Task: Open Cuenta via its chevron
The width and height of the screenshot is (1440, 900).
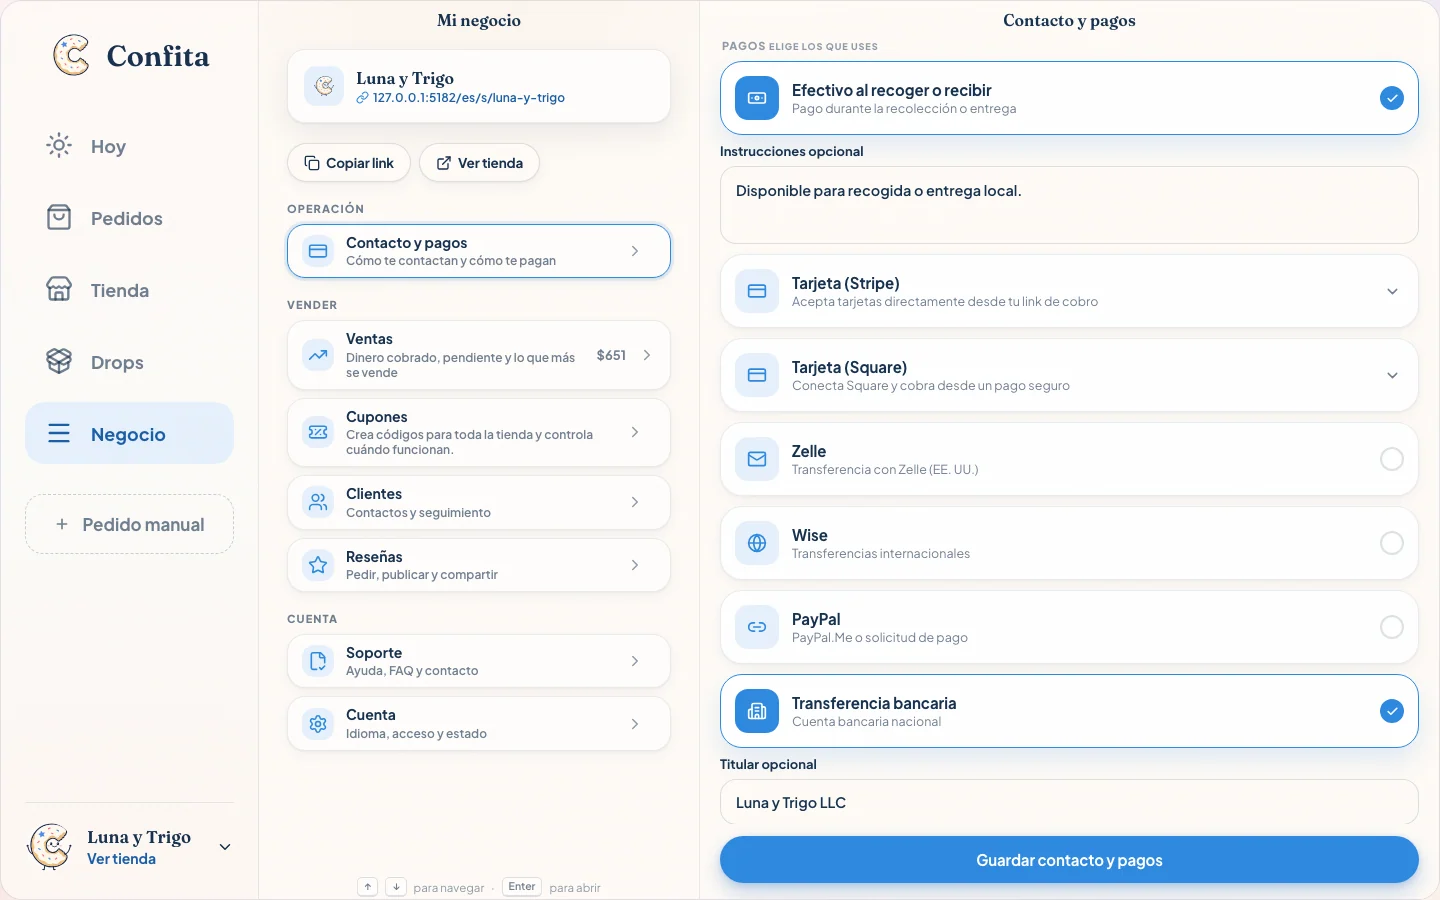Action: coord(635,724)
